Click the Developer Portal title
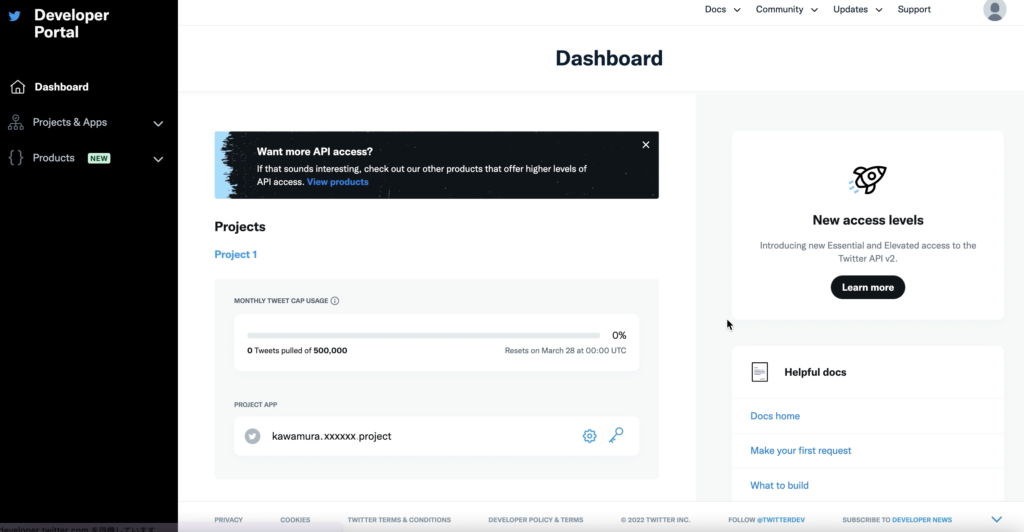The height and width of the screenshot is (532, 1024). point(71,23)
